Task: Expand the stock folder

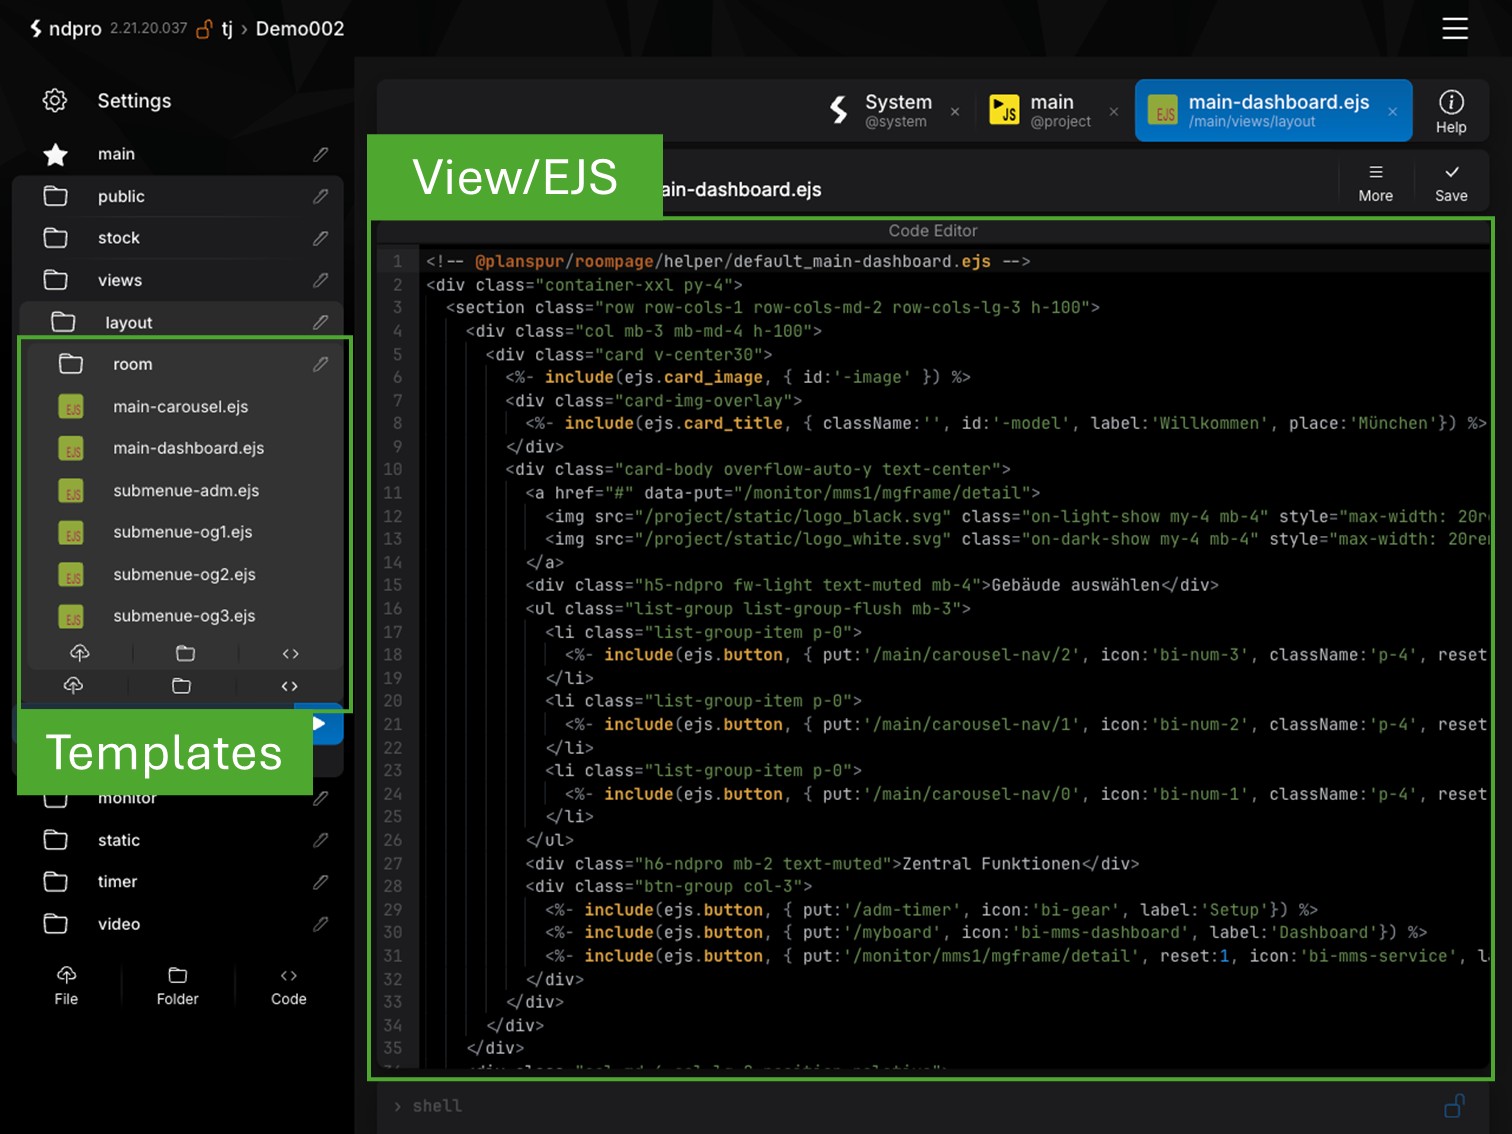Action: 56,238
